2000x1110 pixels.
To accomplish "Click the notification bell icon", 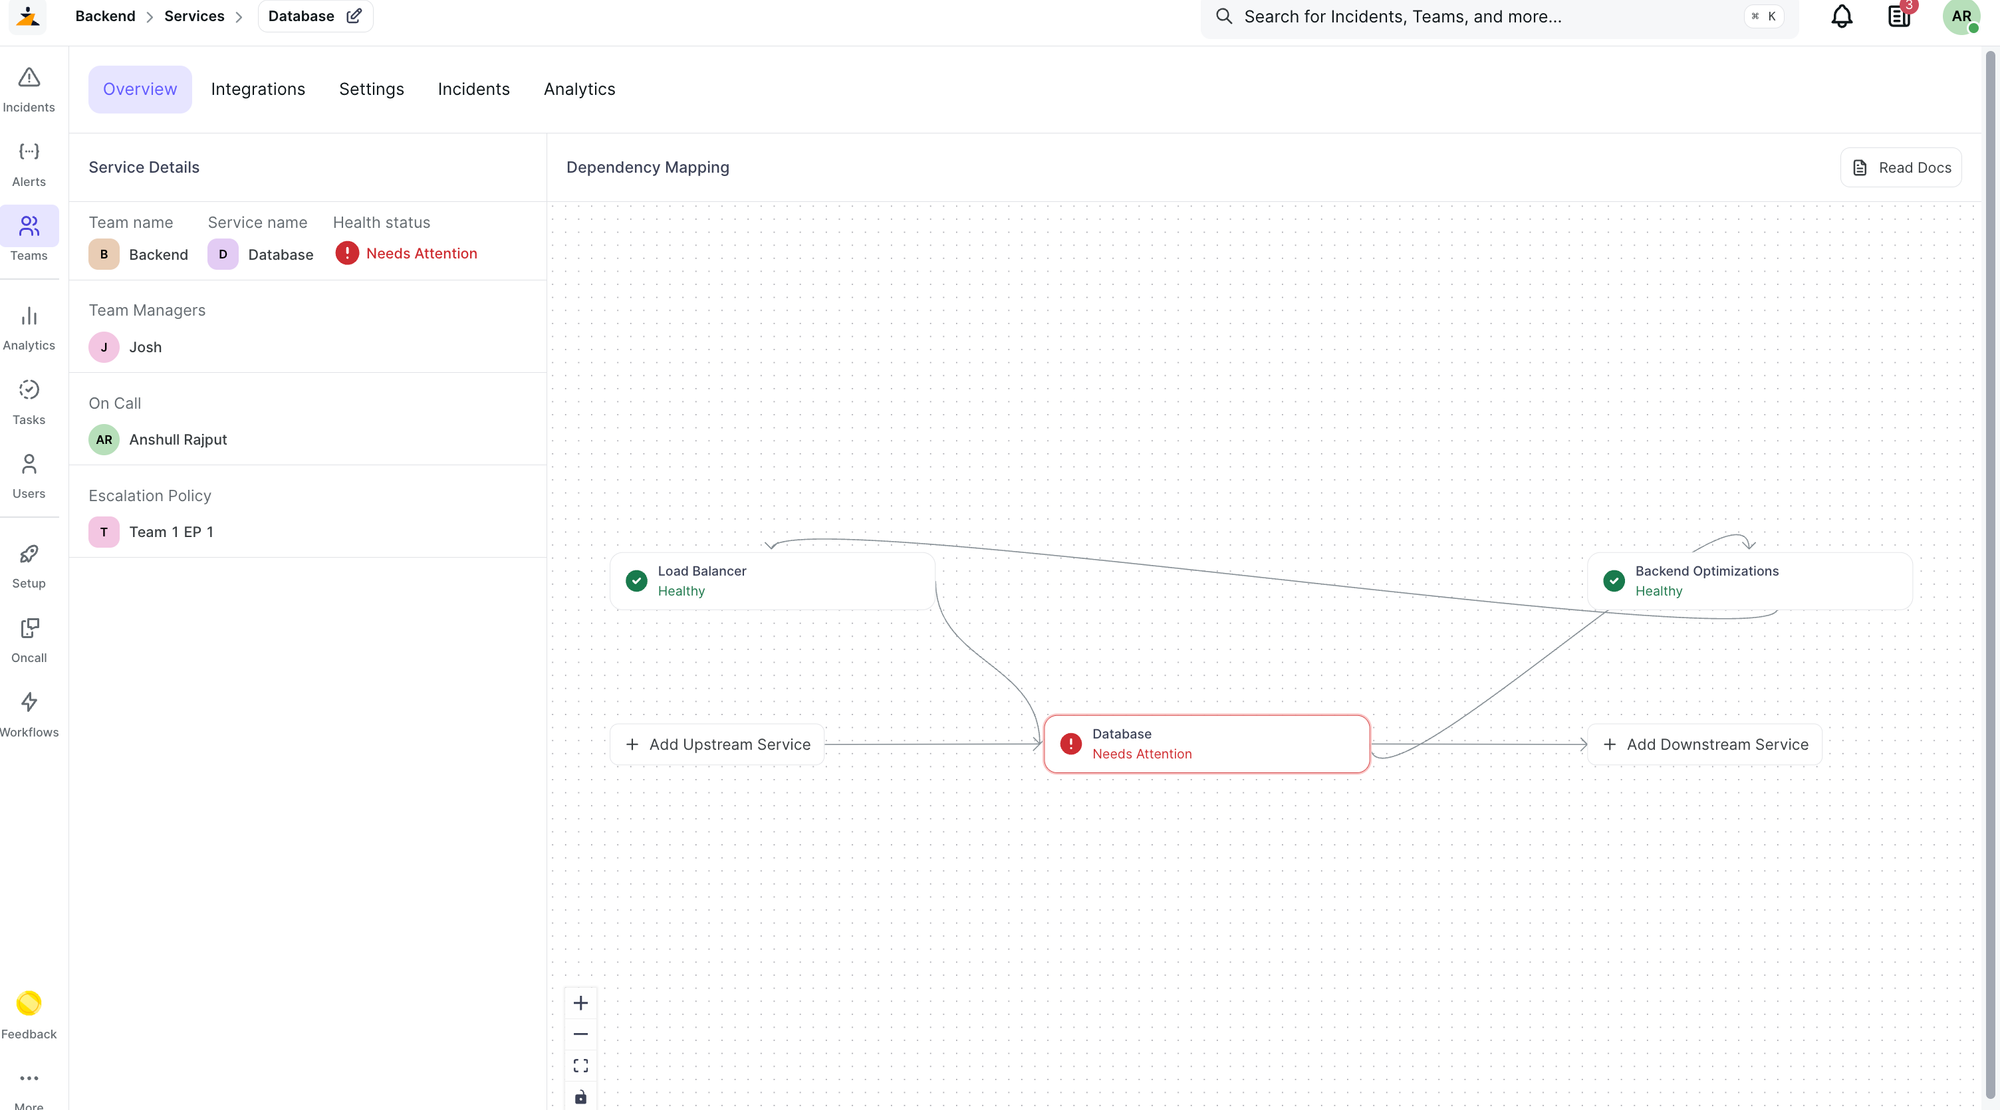I will point(1841,17).
